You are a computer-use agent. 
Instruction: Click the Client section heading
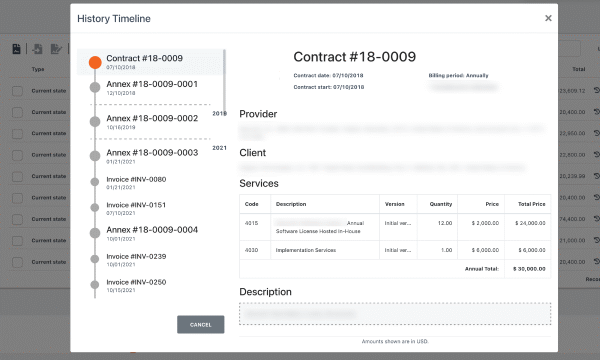pos(253,153)
